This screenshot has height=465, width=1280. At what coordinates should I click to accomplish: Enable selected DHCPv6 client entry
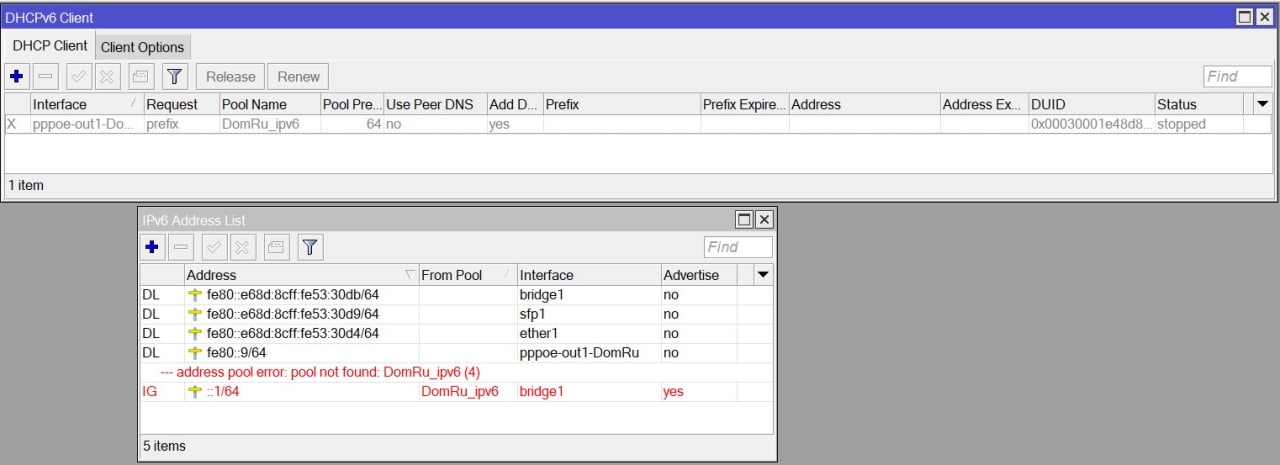click(79, 76)
